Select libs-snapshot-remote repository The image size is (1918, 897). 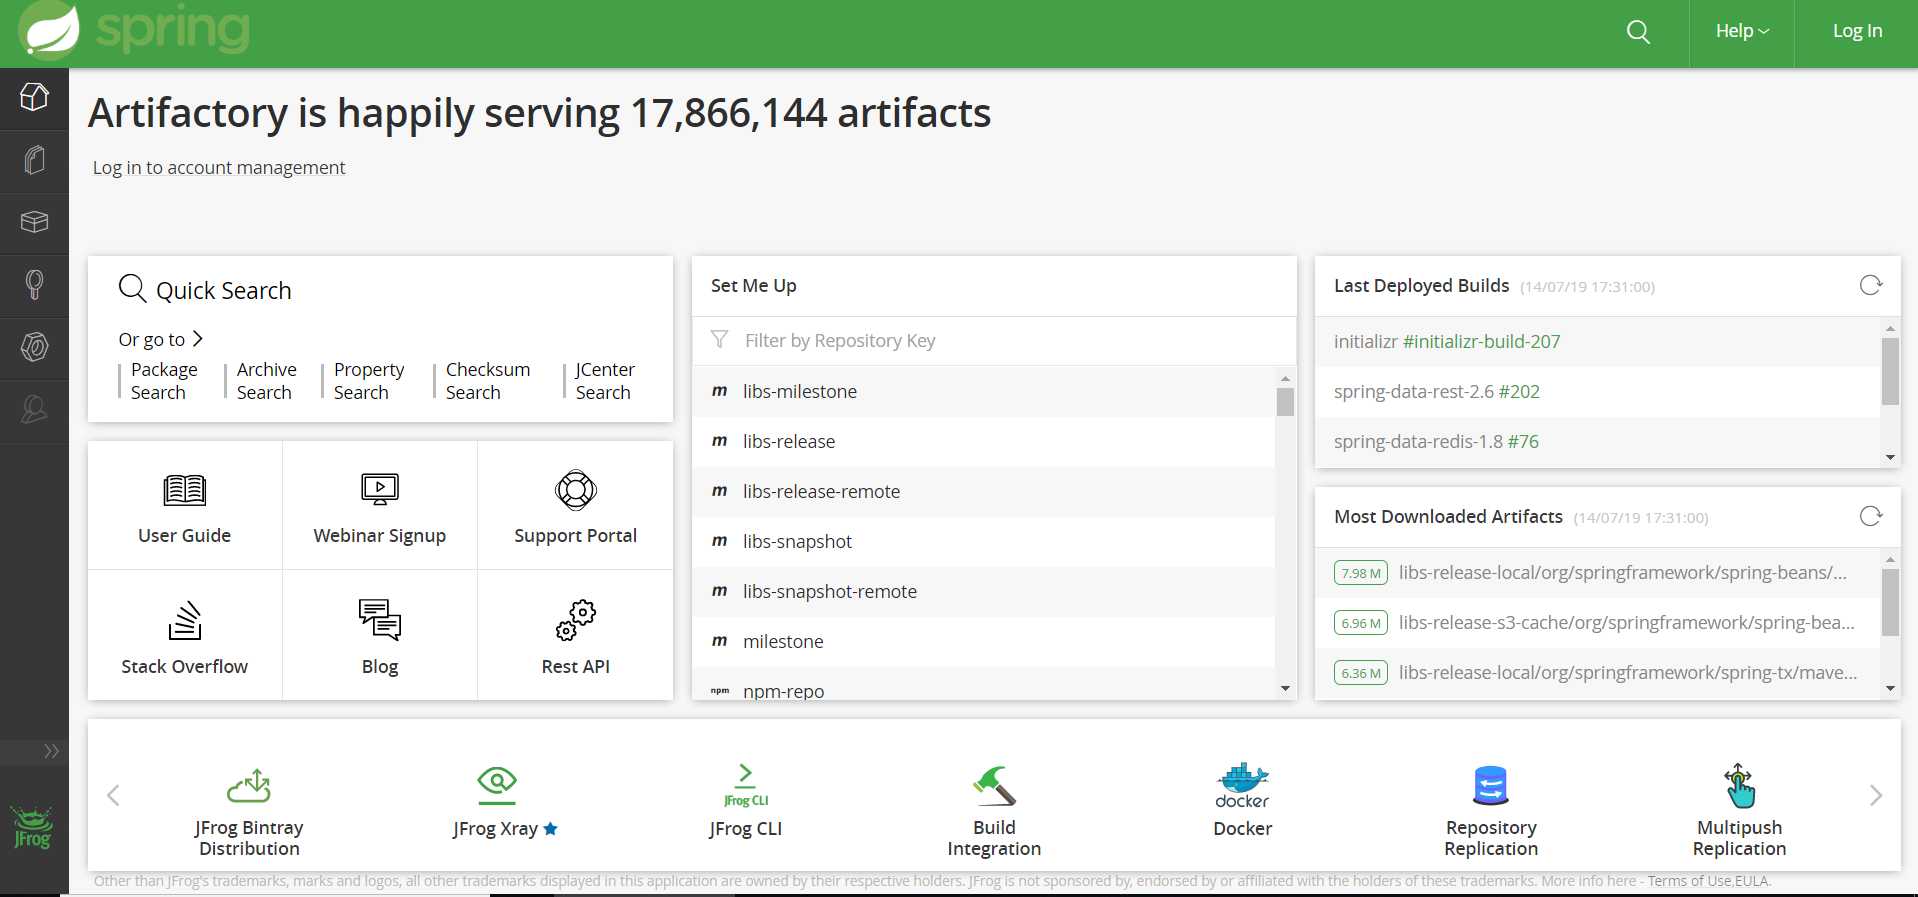(984, 591)
